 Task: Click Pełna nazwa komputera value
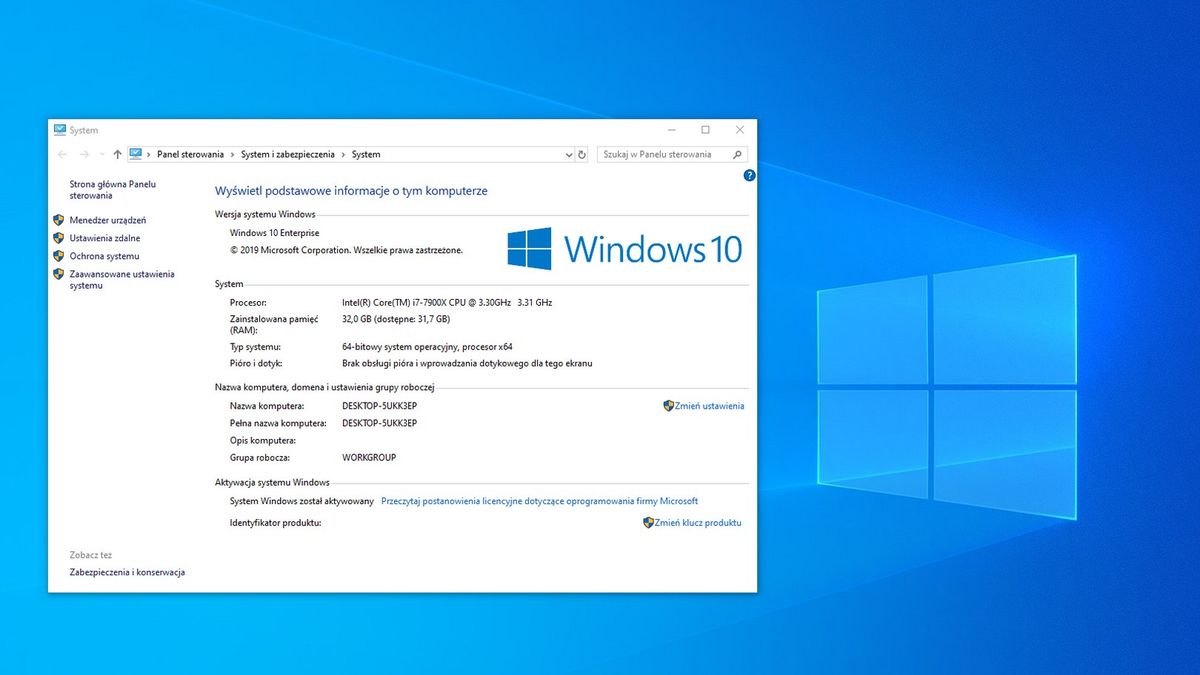point(379,423)
